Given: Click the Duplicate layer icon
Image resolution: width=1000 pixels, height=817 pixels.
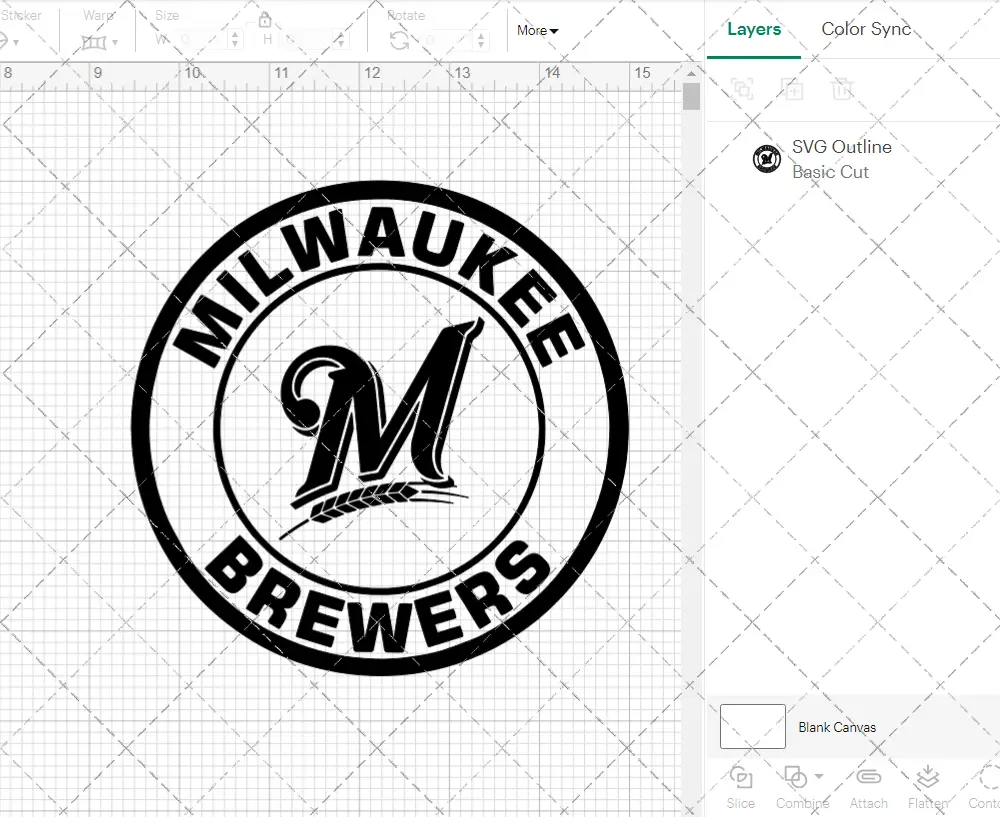Looking at the screenshot, I should [x=792, y=89].
